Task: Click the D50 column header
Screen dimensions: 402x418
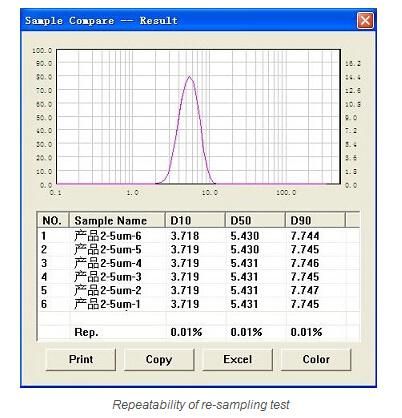Action: click(255, 220)
